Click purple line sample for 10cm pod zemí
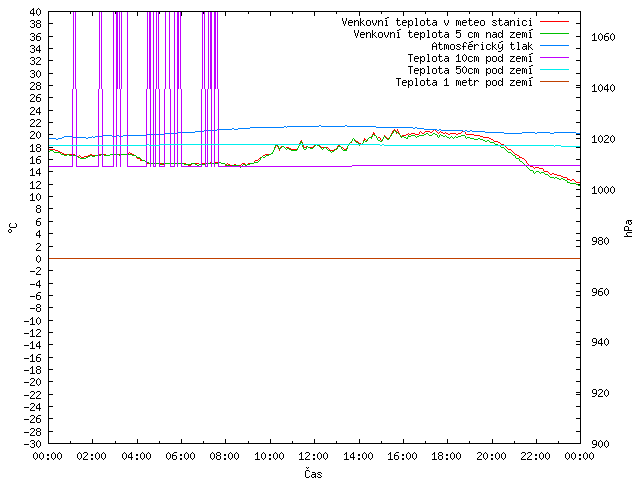 [x=554, y=58]
